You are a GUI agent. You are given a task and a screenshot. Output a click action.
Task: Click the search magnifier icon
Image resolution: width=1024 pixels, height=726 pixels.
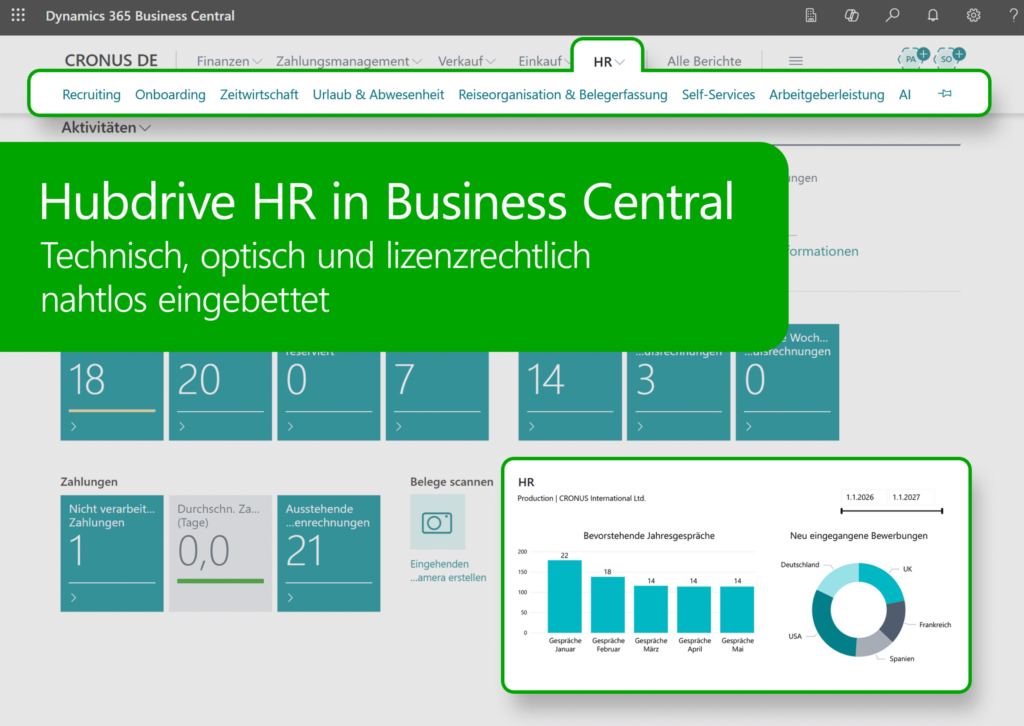892,15
